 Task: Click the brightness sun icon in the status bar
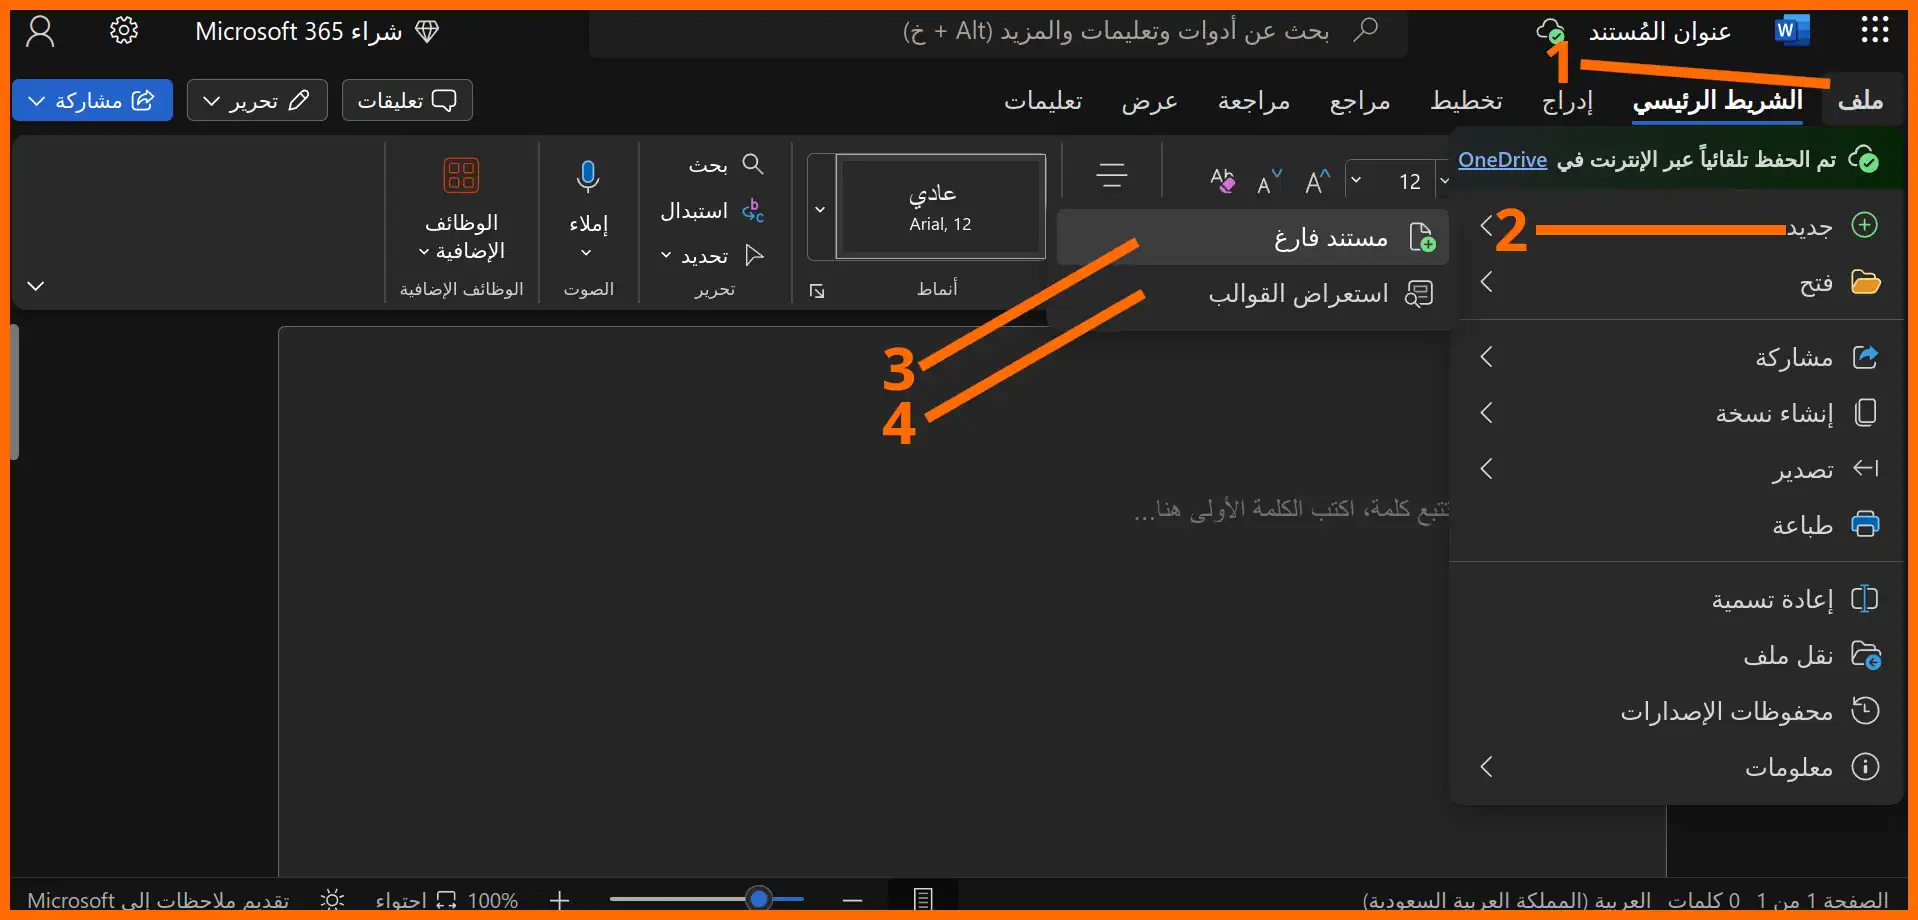pyautogui.click(x=333, y=900)
